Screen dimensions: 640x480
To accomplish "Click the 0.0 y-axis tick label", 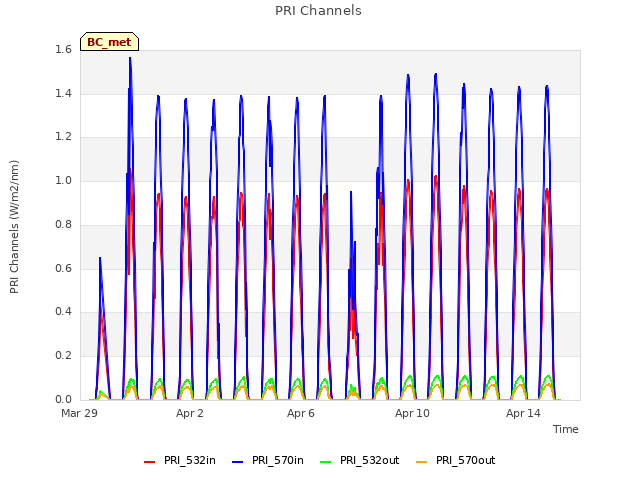I will (63, 399).
